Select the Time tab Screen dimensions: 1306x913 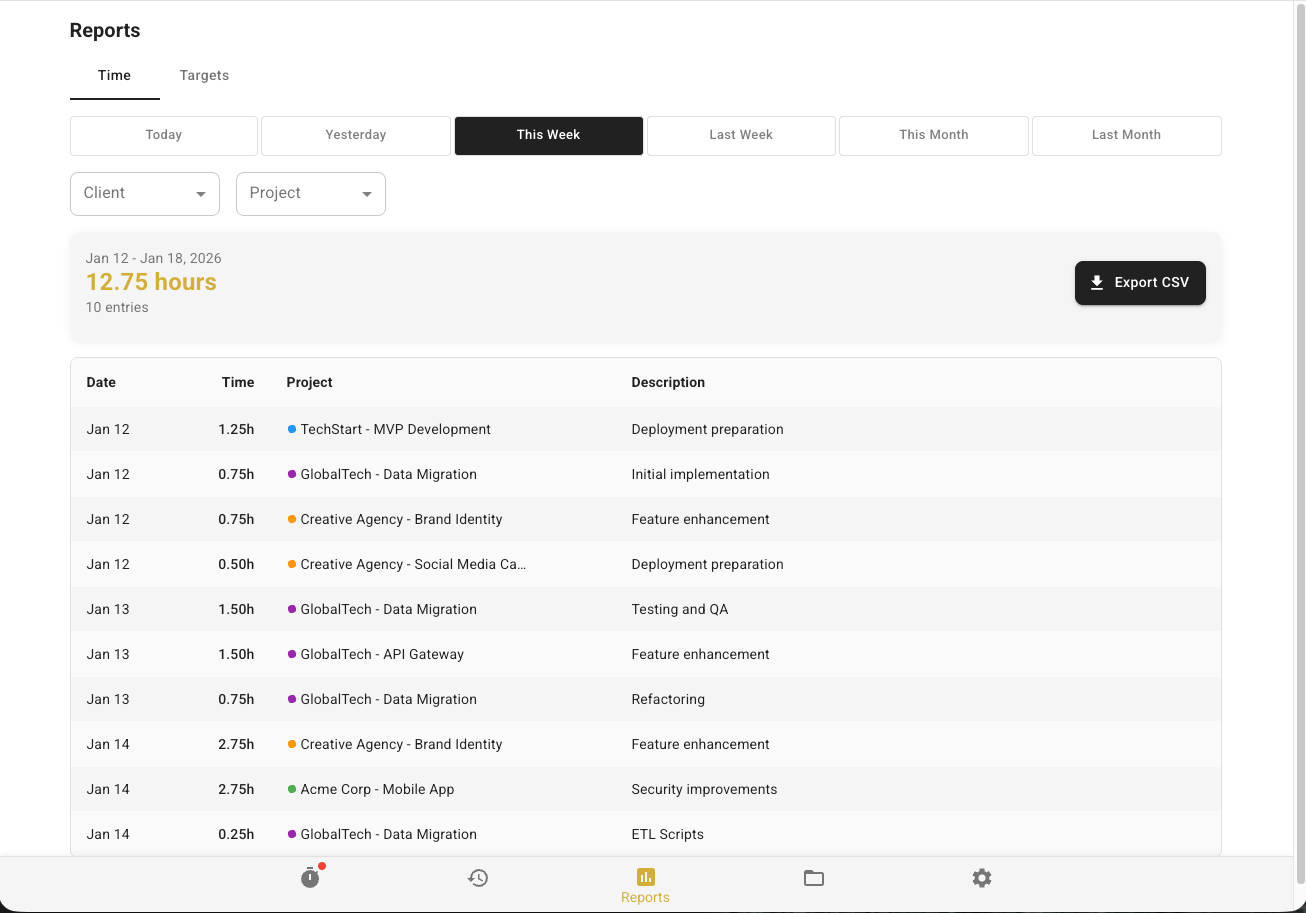(x=114, y=75)
